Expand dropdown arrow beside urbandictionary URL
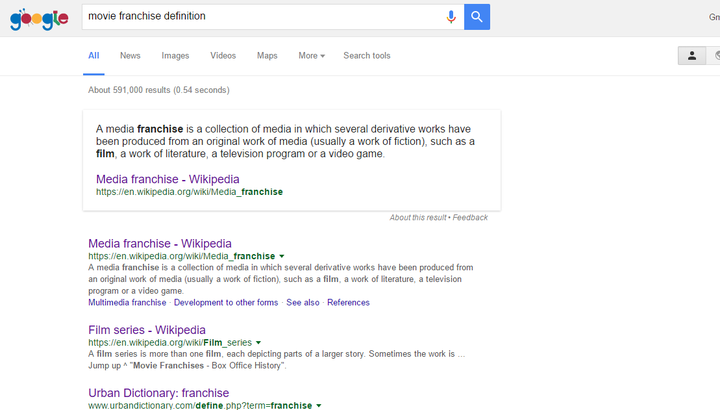This screenshot has height=410, width=720. point(319,405)
